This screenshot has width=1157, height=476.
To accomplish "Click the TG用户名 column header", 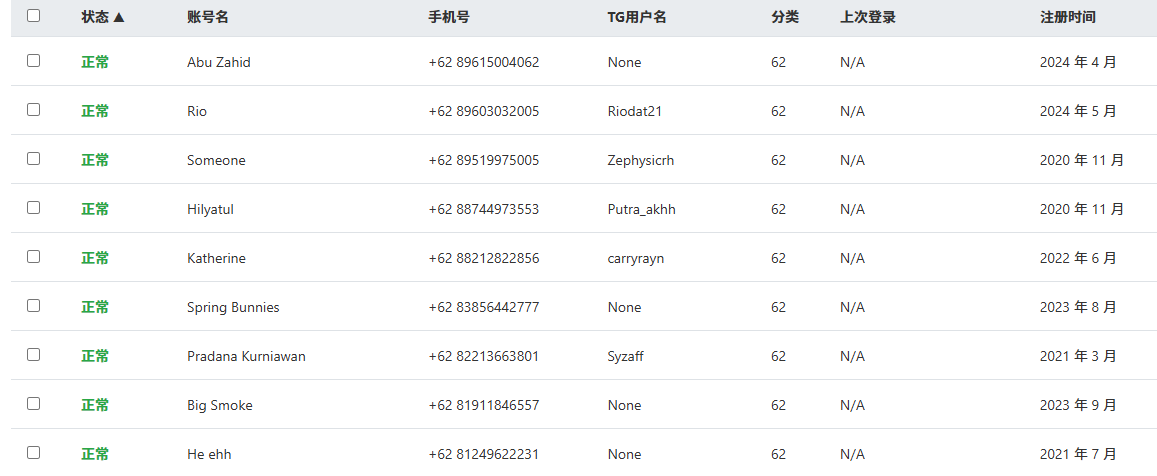I will [637, 17].
